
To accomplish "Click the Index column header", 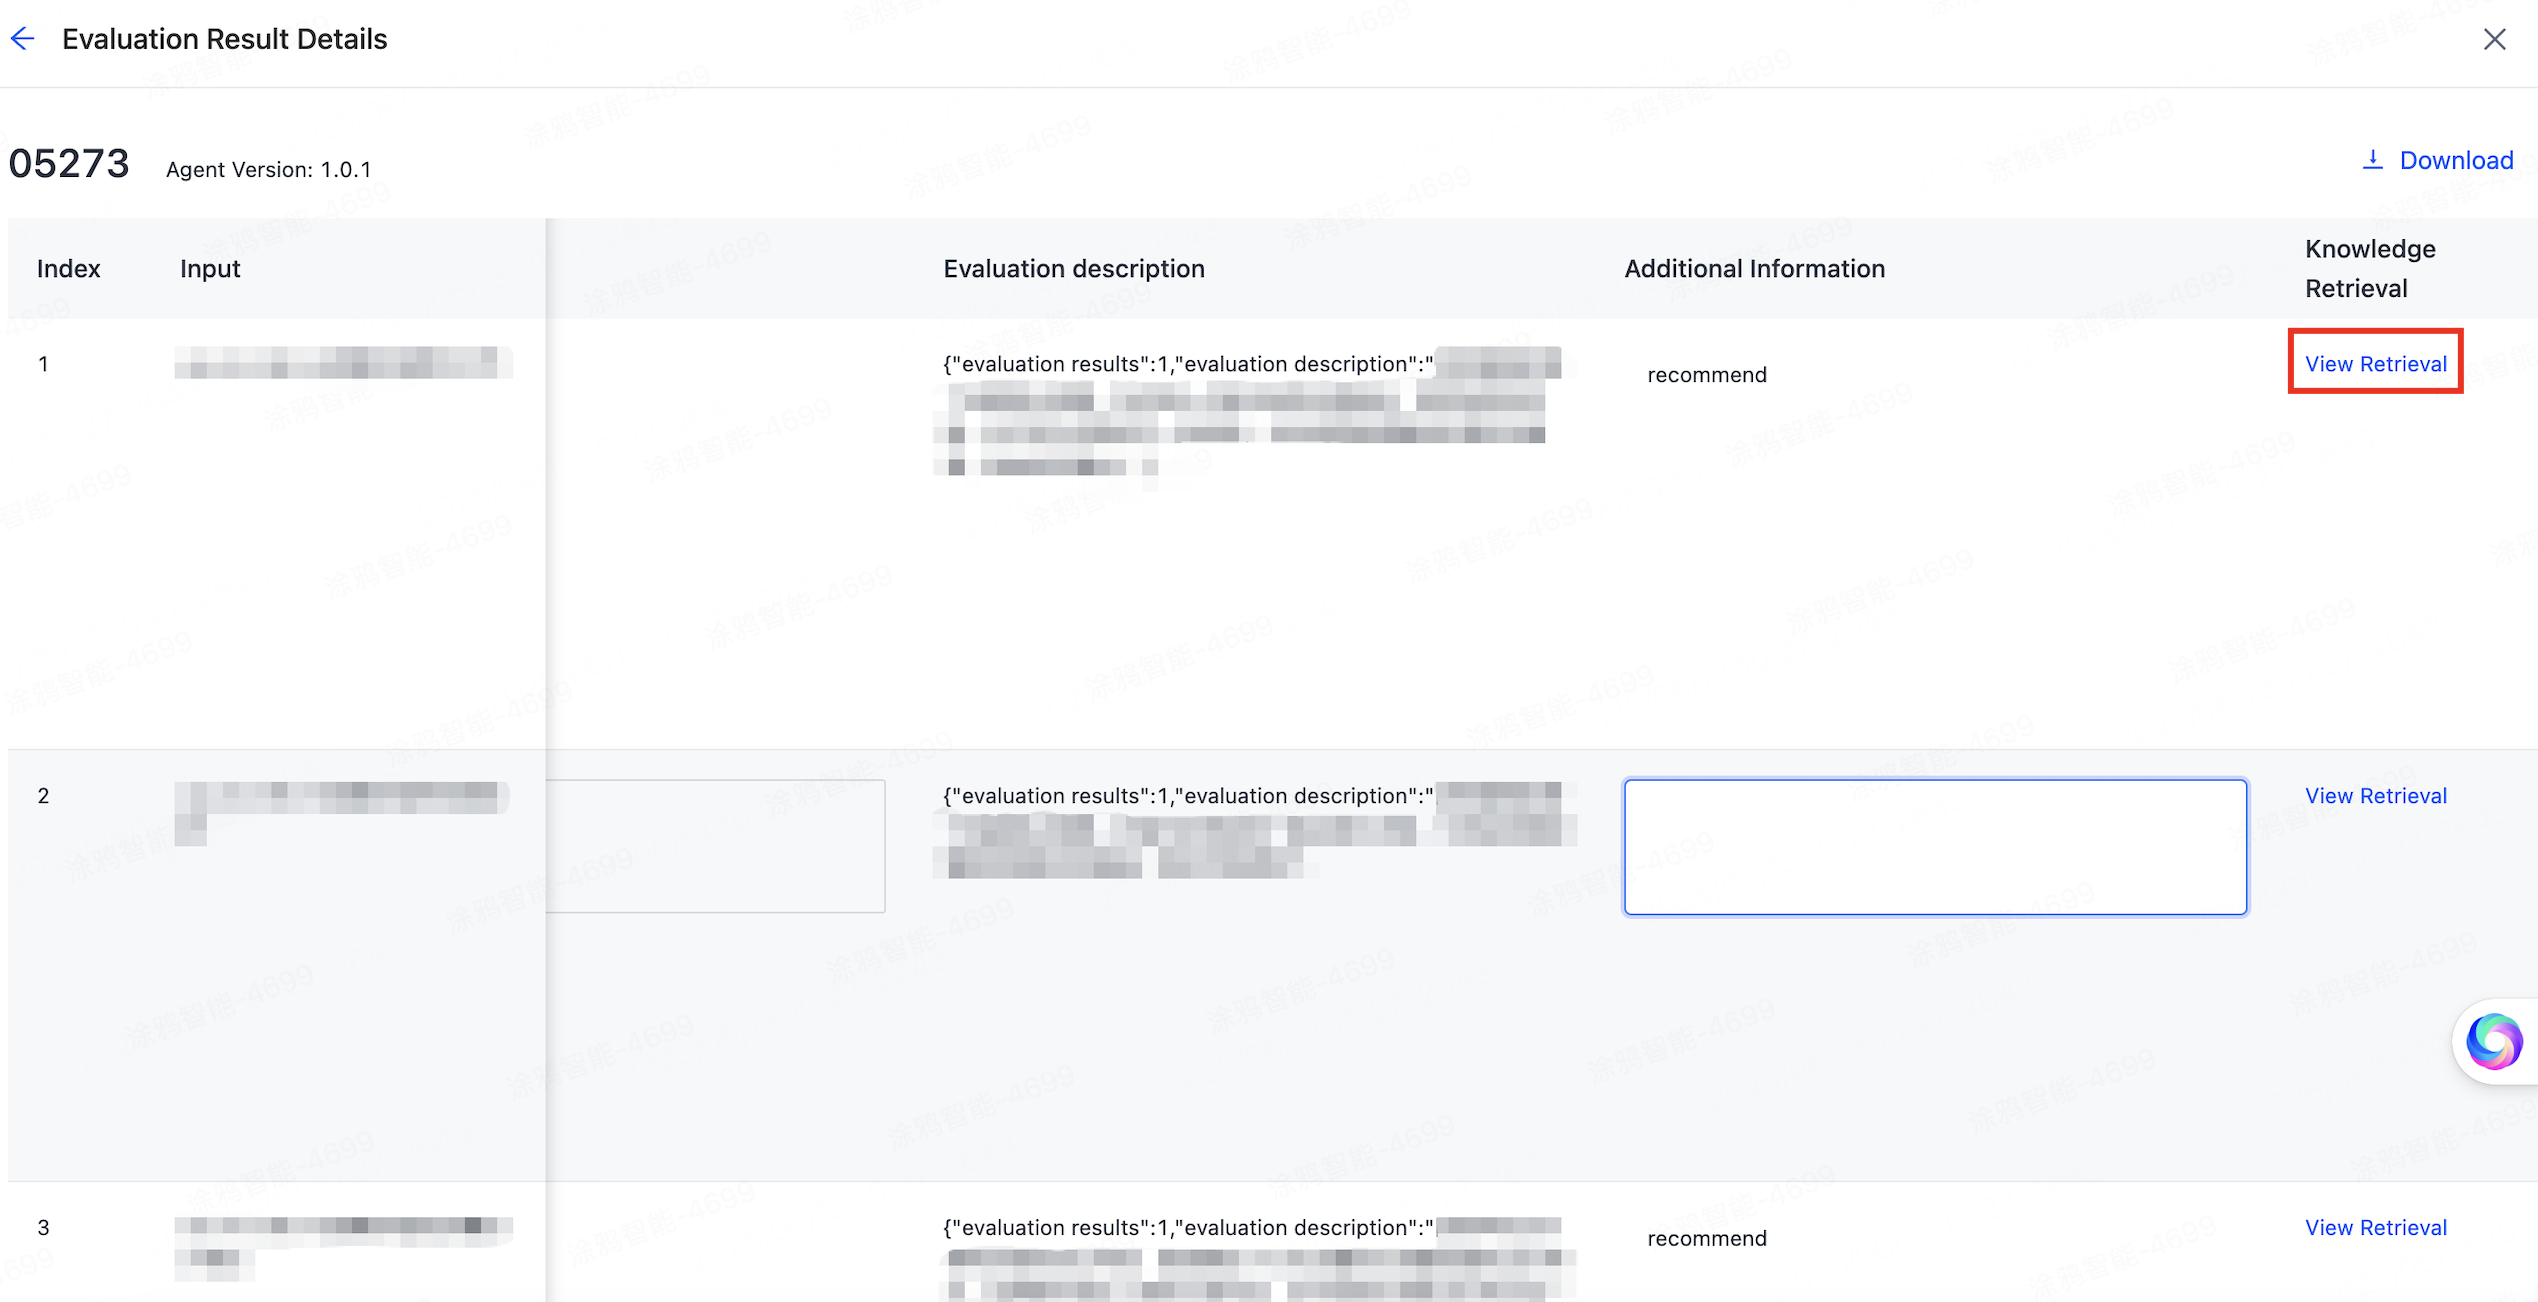I will point(69,268).
